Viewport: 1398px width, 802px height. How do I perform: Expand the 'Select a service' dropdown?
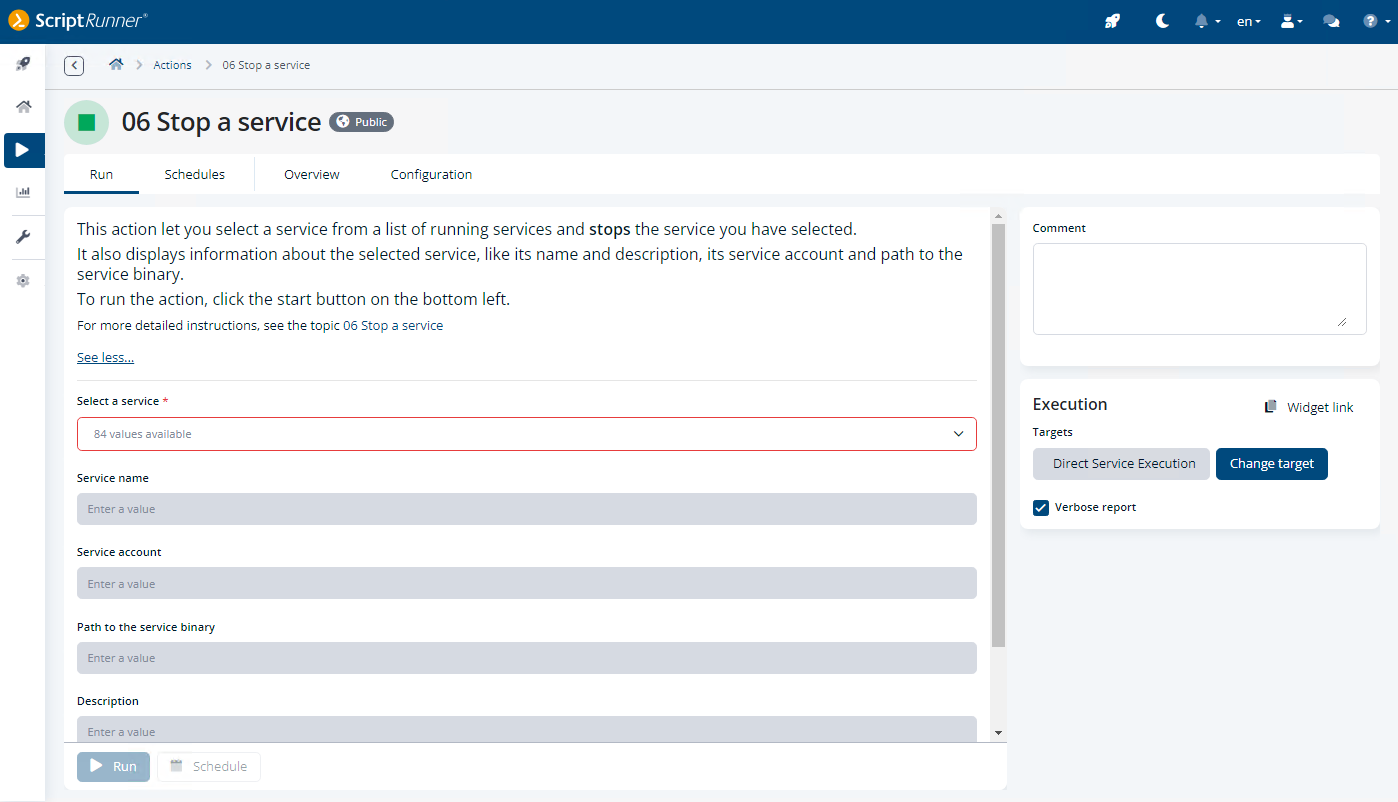[527, 434]
